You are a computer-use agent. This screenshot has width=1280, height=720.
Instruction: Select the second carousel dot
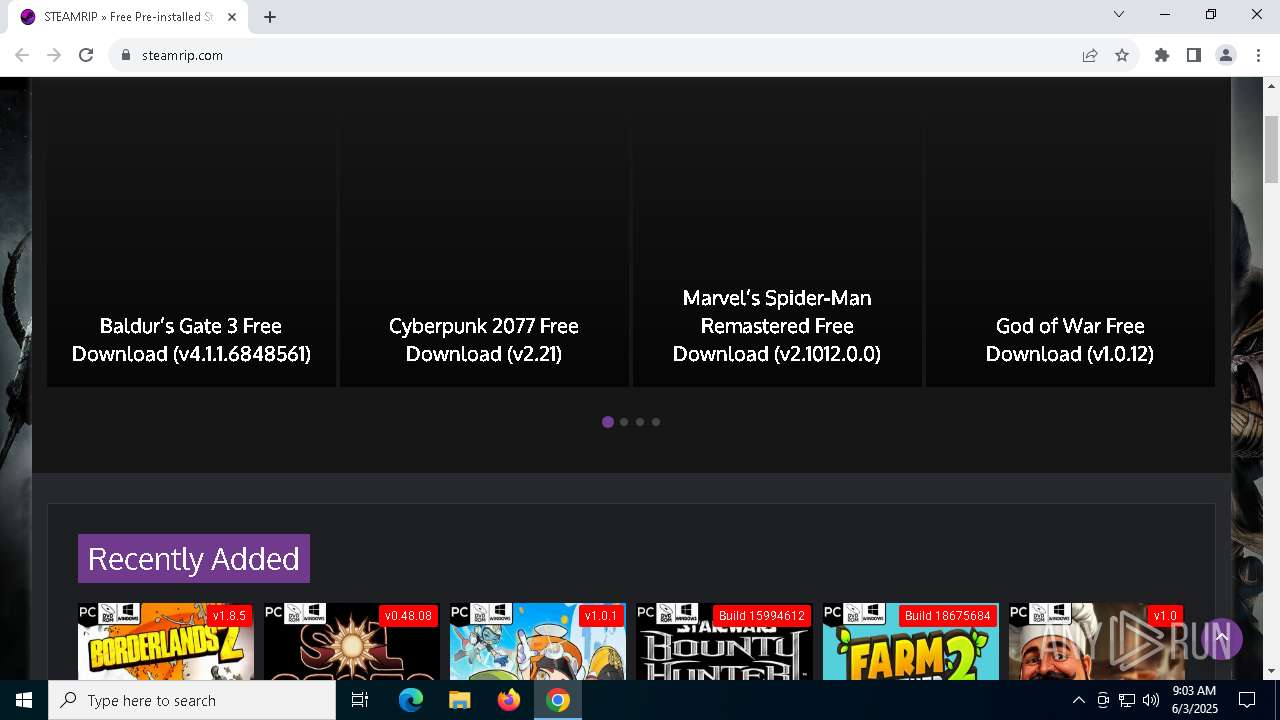coord(624,422)
